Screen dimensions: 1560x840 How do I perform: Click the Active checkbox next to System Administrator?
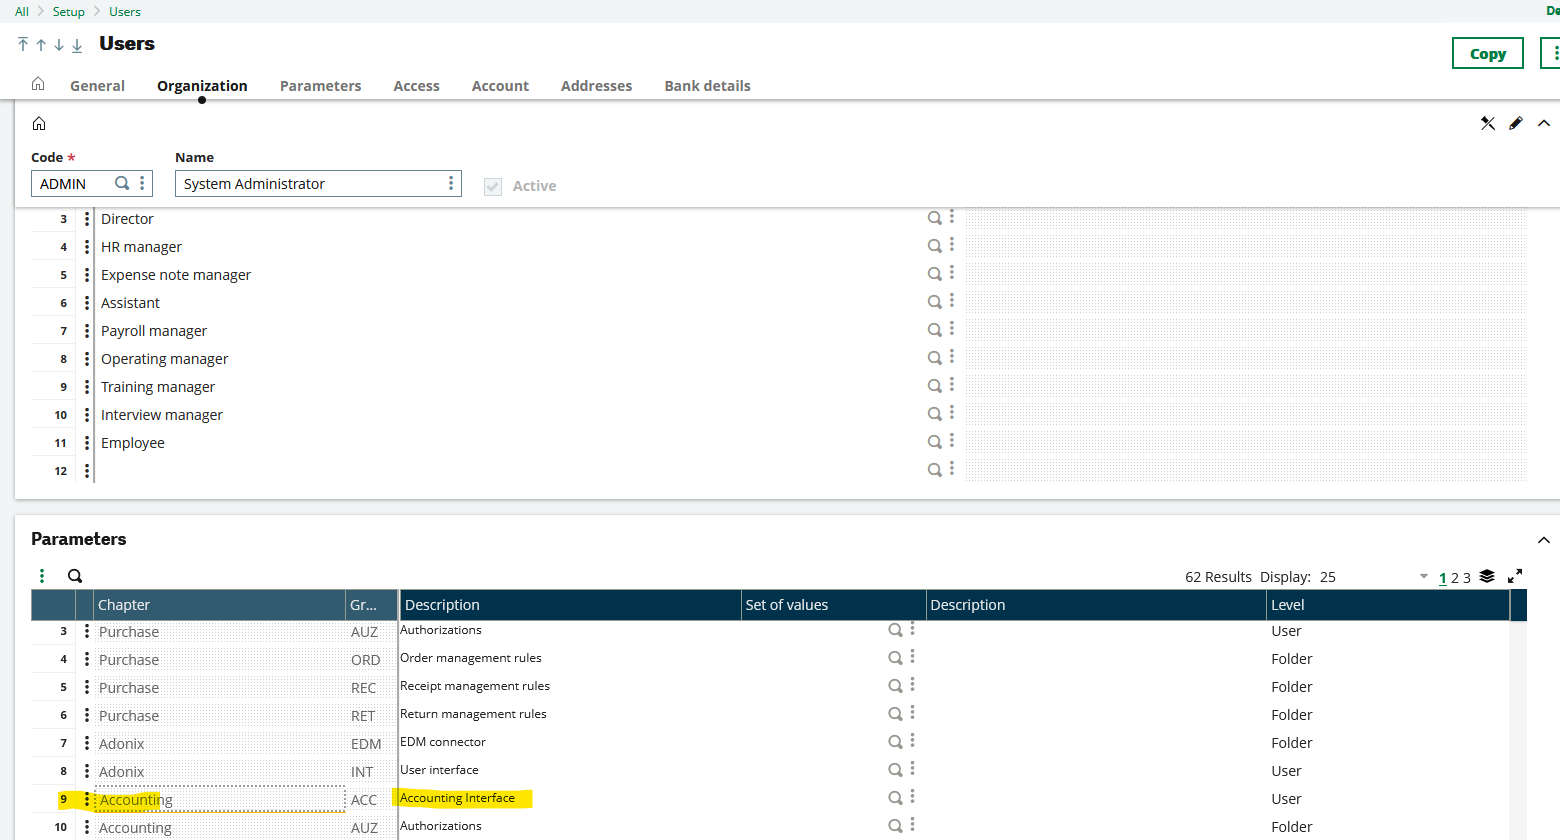pos(493,185)
